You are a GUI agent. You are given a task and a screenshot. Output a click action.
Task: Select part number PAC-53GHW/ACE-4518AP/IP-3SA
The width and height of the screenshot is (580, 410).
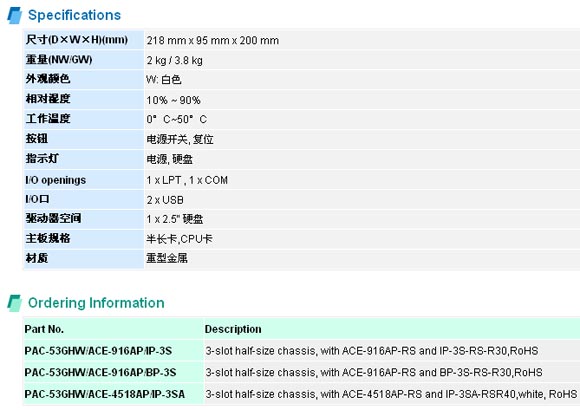105,394
